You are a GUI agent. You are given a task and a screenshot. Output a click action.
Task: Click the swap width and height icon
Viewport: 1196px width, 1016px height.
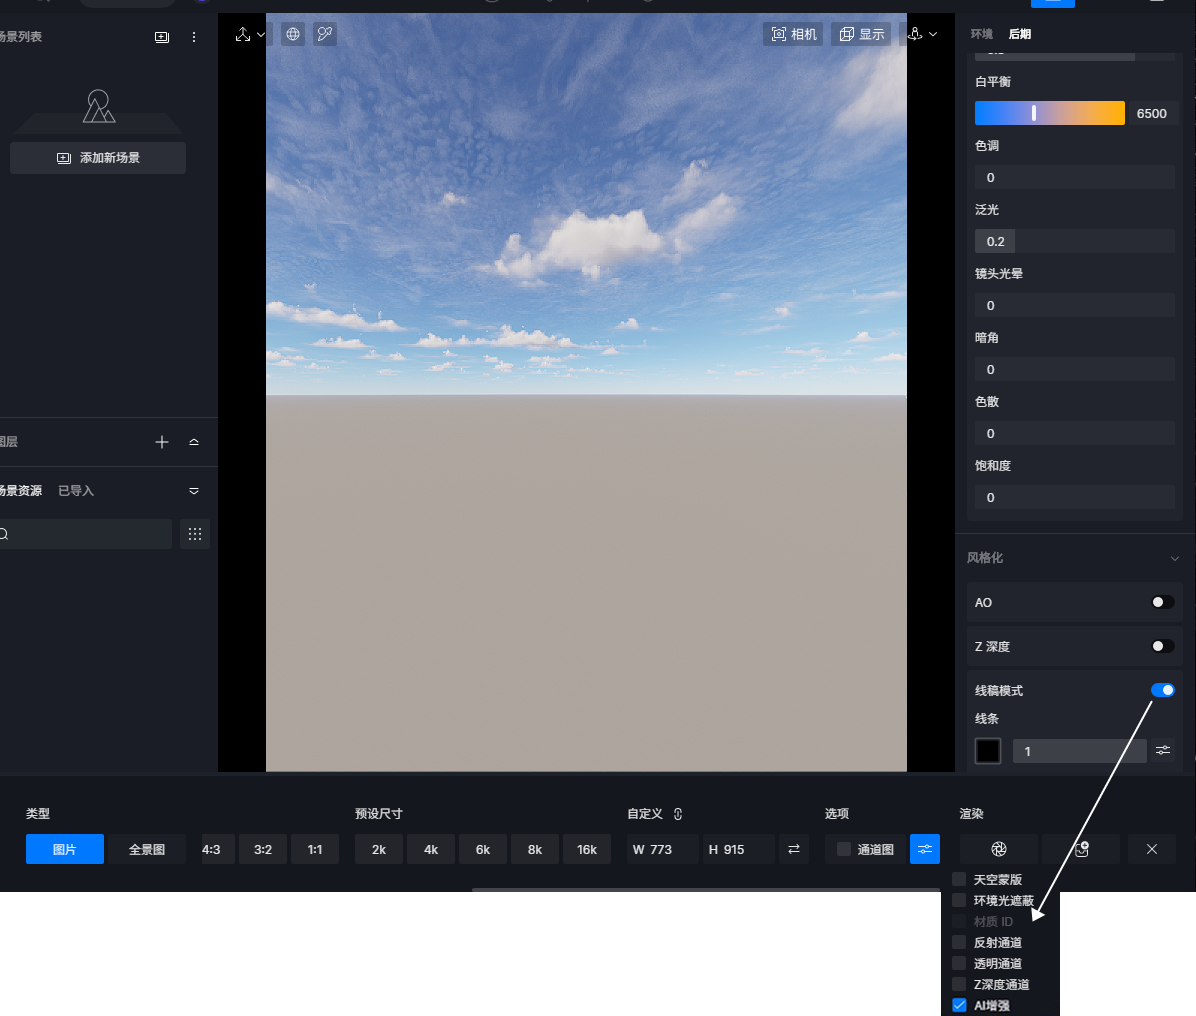794,849
